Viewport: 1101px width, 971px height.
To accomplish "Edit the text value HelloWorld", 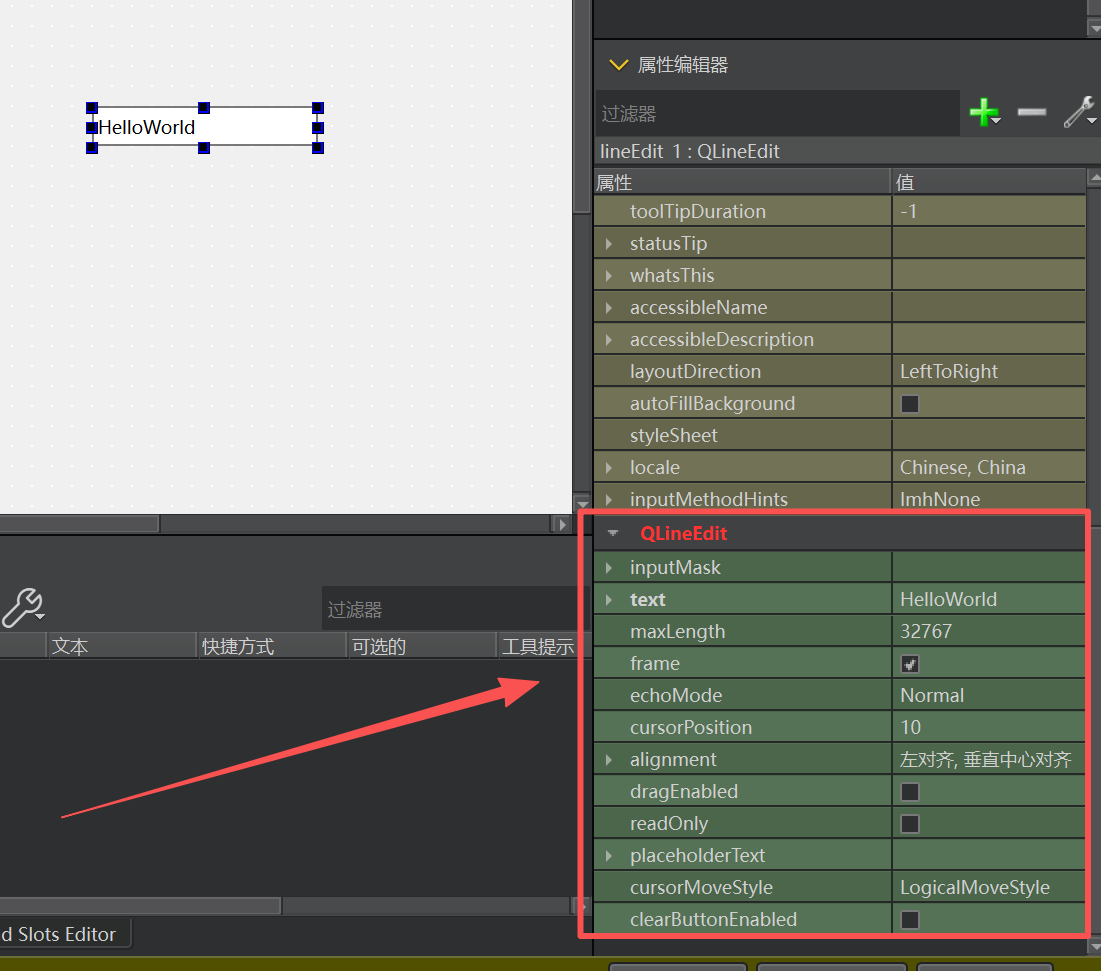I will click(x=989, y=600).
